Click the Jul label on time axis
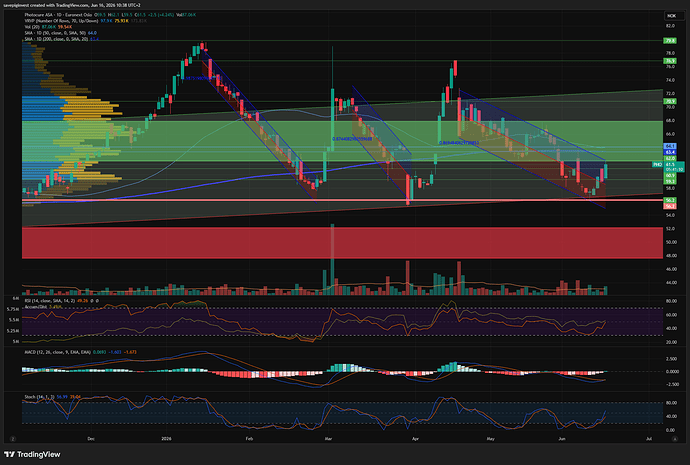The width and height of the screenshot is (690, 465). pos(649,439)
